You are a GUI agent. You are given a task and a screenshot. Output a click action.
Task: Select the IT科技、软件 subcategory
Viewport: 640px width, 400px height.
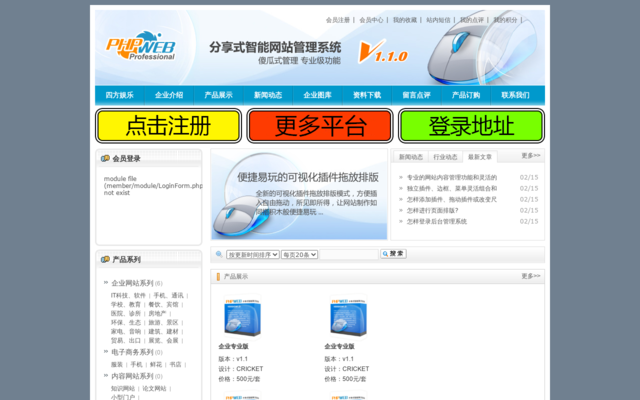128,296
